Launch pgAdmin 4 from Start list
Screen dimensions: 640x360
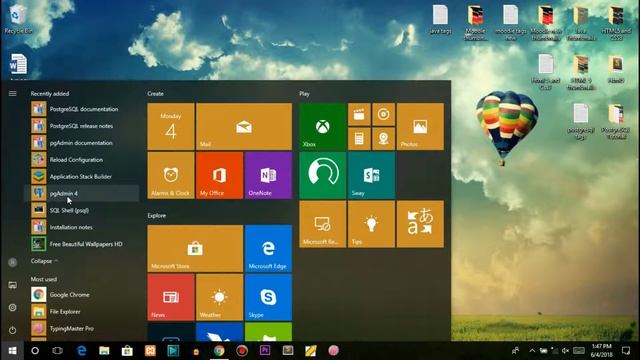[x=82, y=193]
